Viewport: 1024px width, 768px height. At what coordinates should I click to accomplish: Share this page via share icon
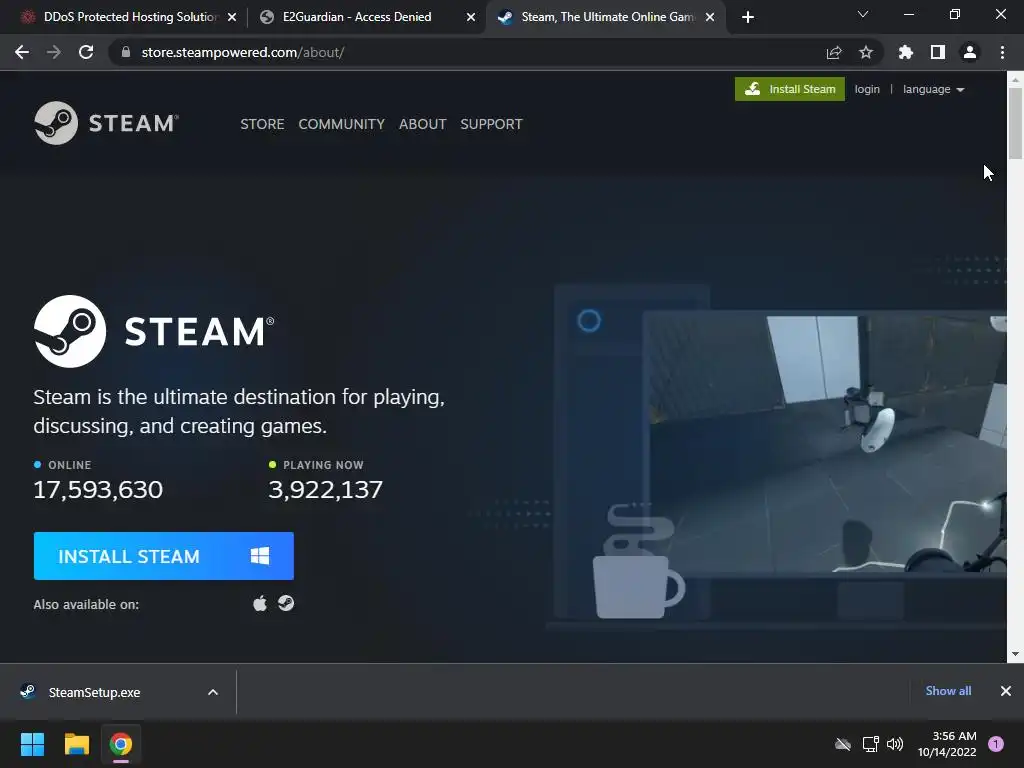point(834,52)
